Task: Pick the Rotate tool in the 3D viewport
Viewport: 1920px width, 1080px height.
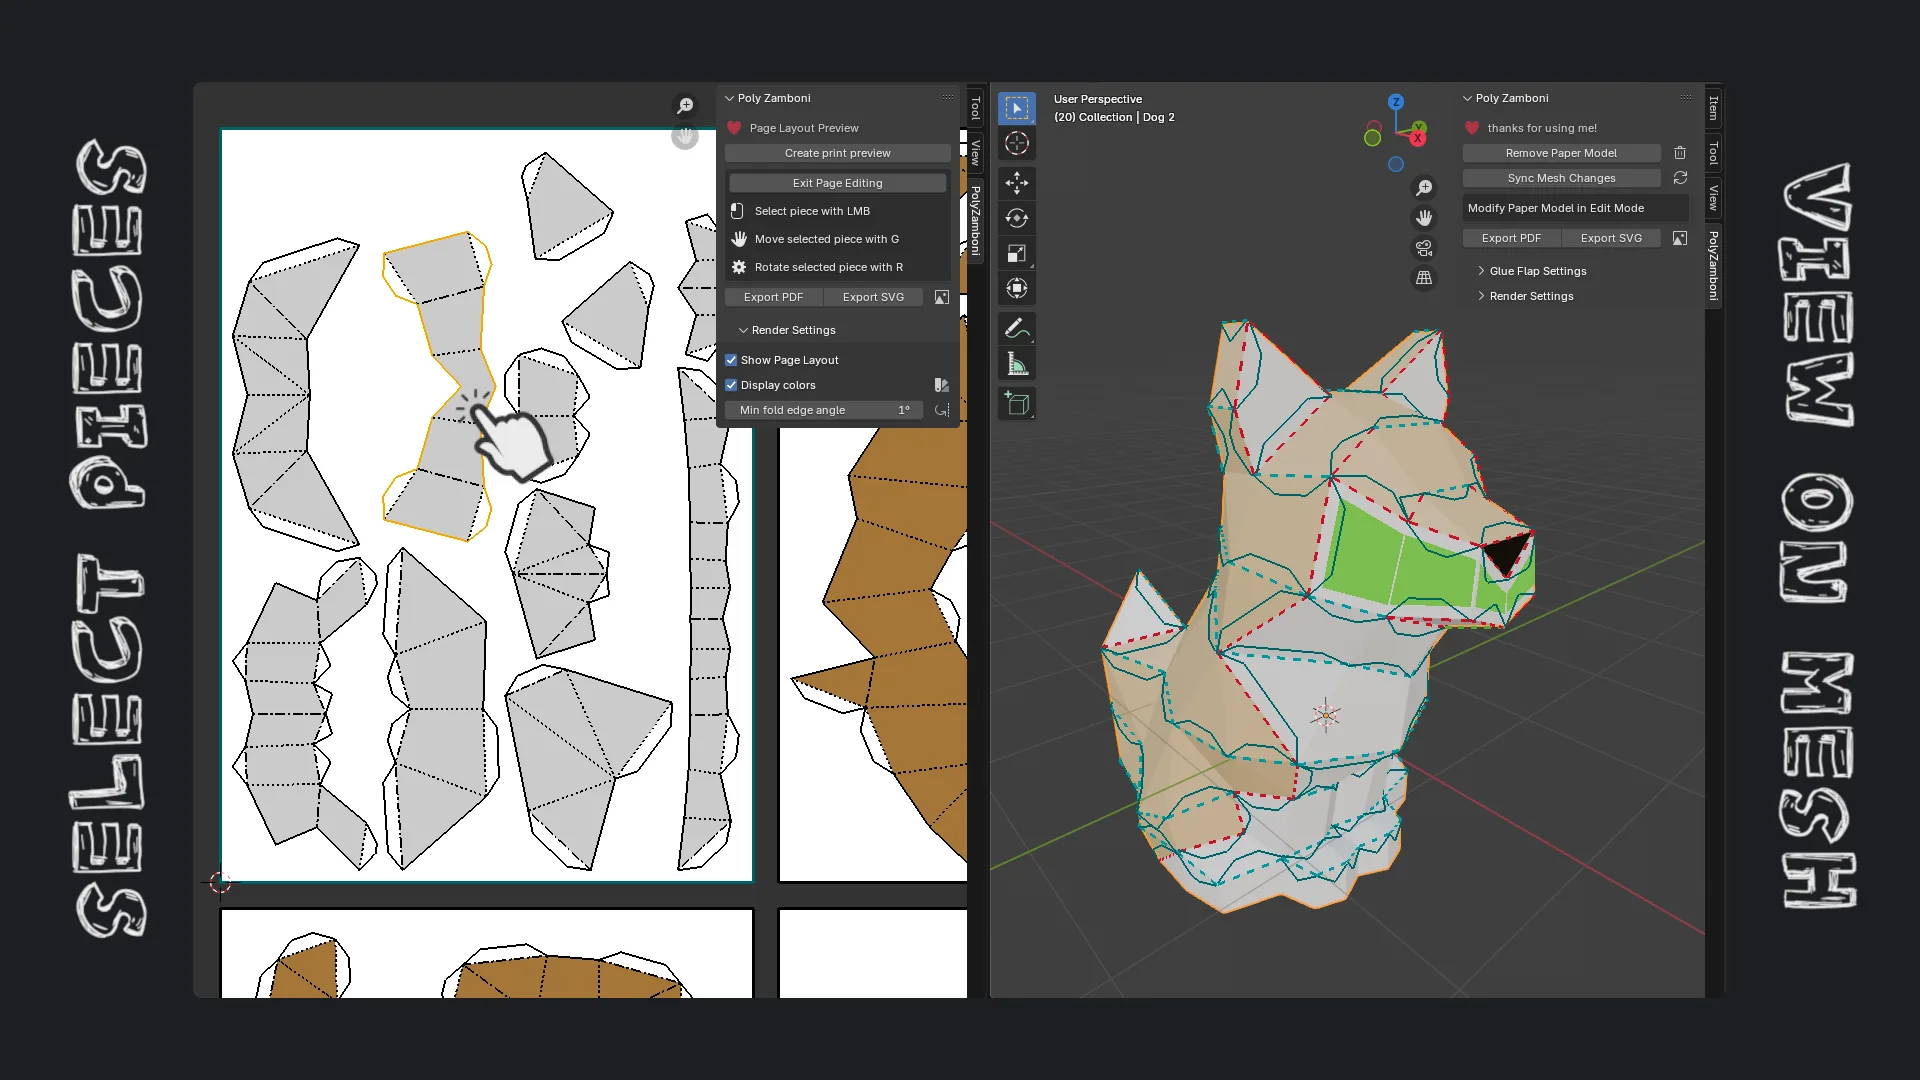Action: tap(1016, 218)
